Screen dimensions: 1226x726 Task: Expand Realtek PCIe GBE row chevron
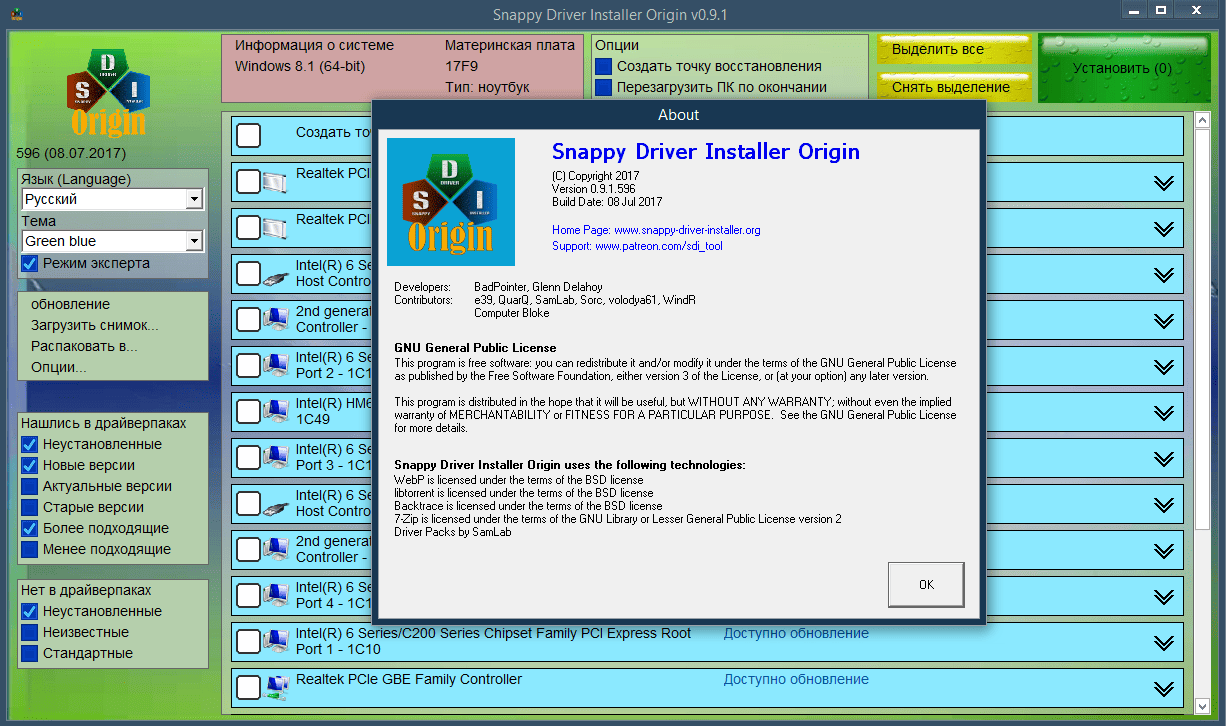[1163, 689]
